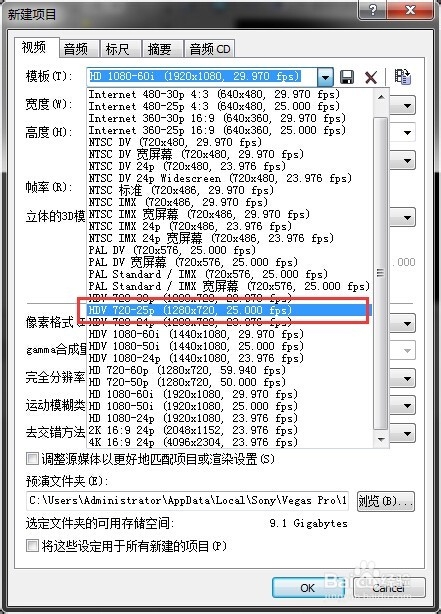This screenshot has width=441, height=614.
Task: Switch to the 音频 tab
Action: tap(80, 49)
